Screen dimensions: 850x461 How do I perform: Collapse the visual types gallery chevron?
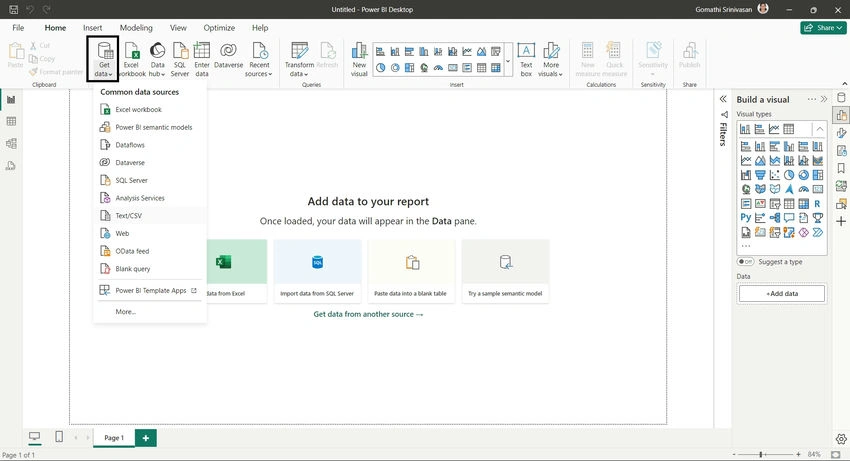point(820,129)
